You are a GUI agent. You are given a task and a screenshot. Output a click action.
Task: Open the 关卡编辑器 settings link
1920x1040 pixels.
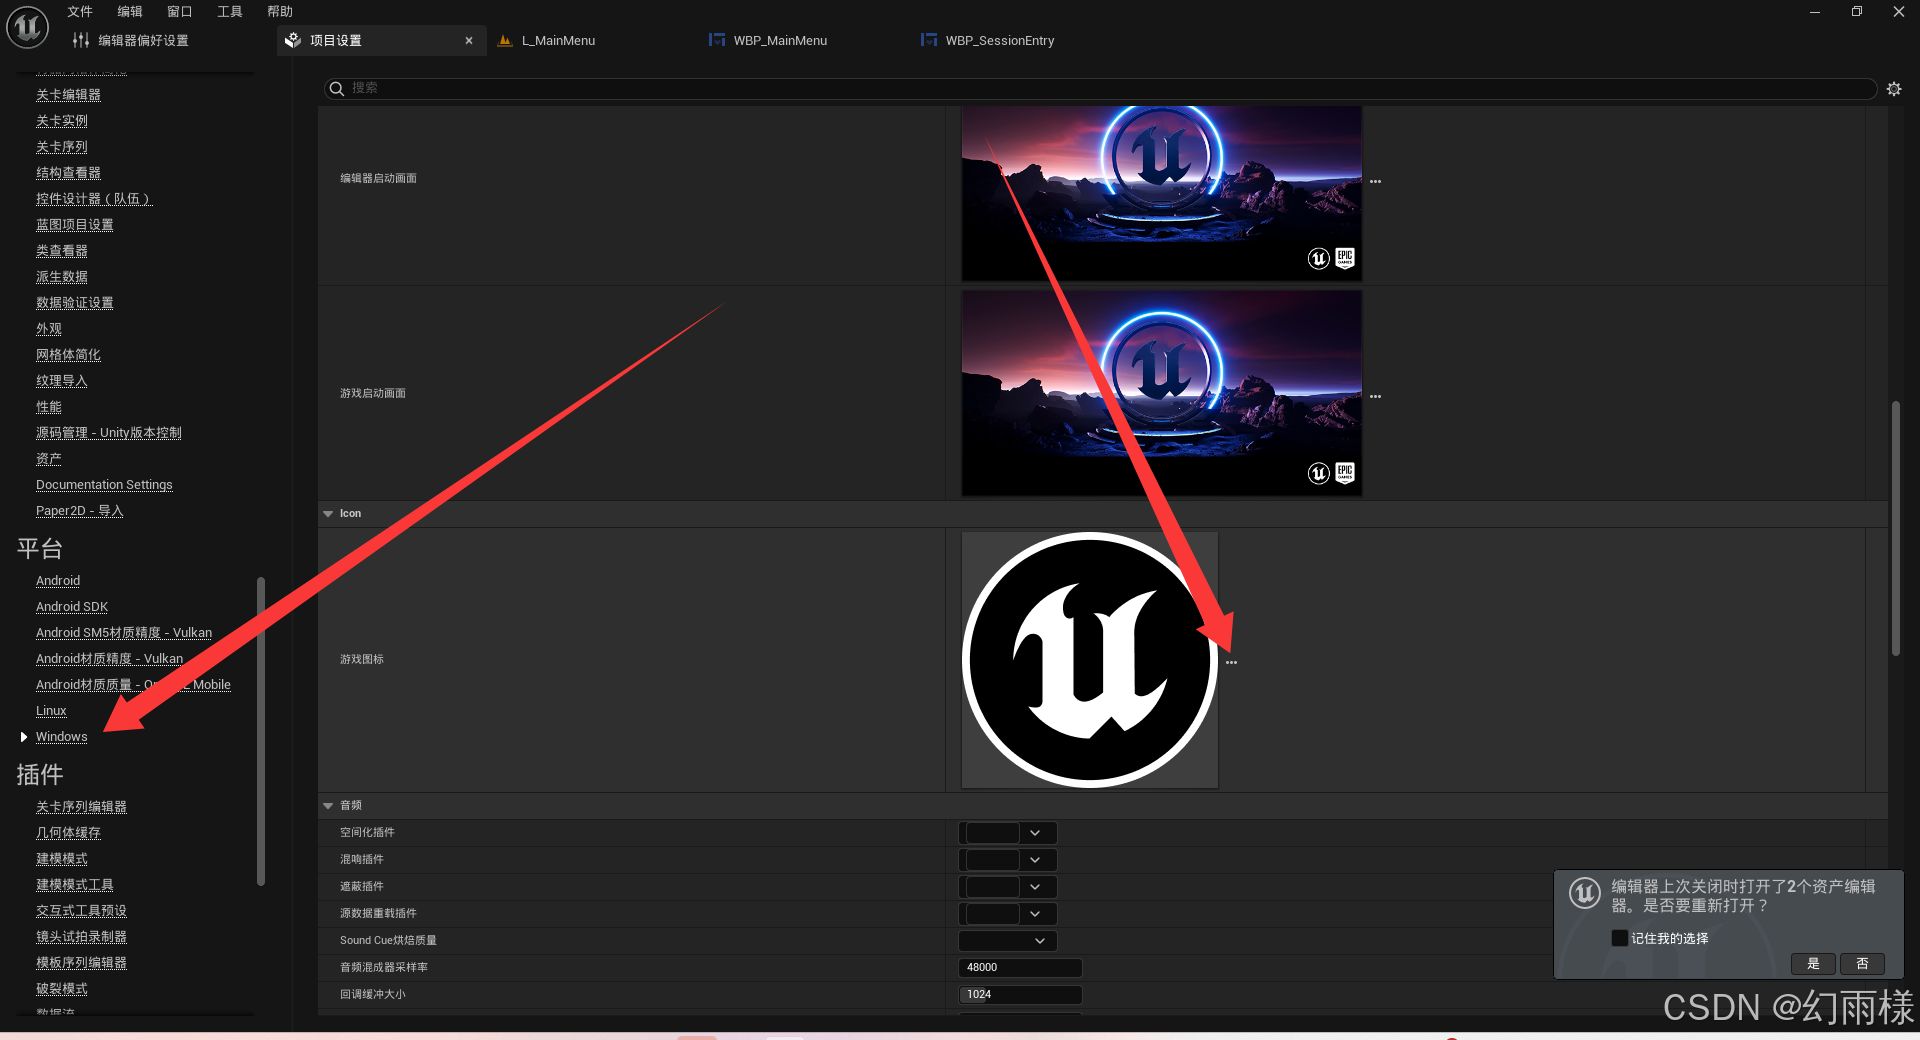pyautogui.click(x=68, y=95)
